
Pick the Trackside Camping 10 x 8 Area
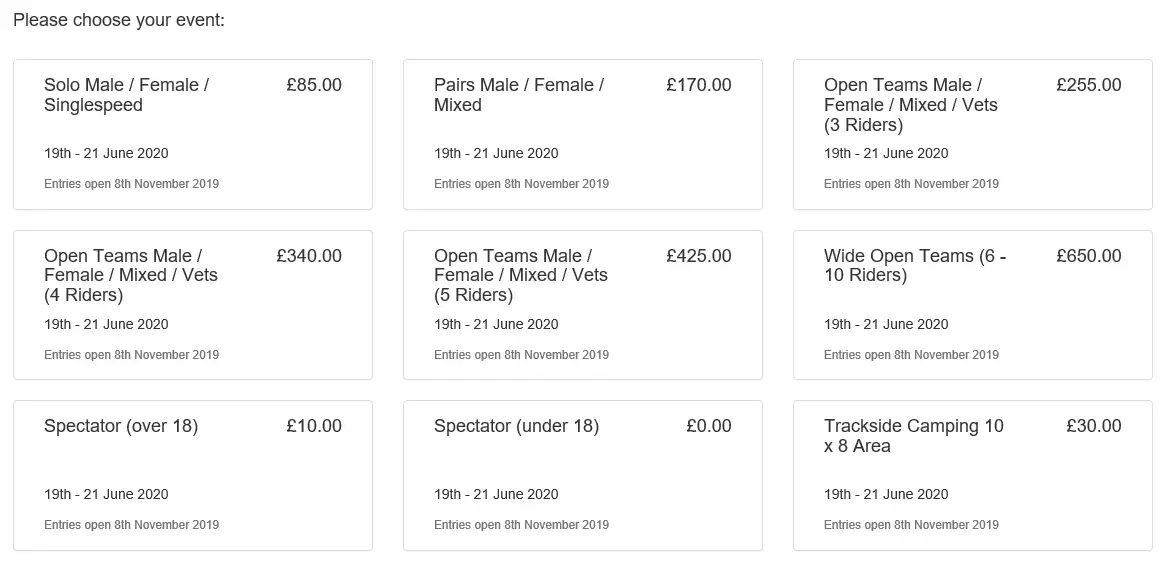point(973,476)
